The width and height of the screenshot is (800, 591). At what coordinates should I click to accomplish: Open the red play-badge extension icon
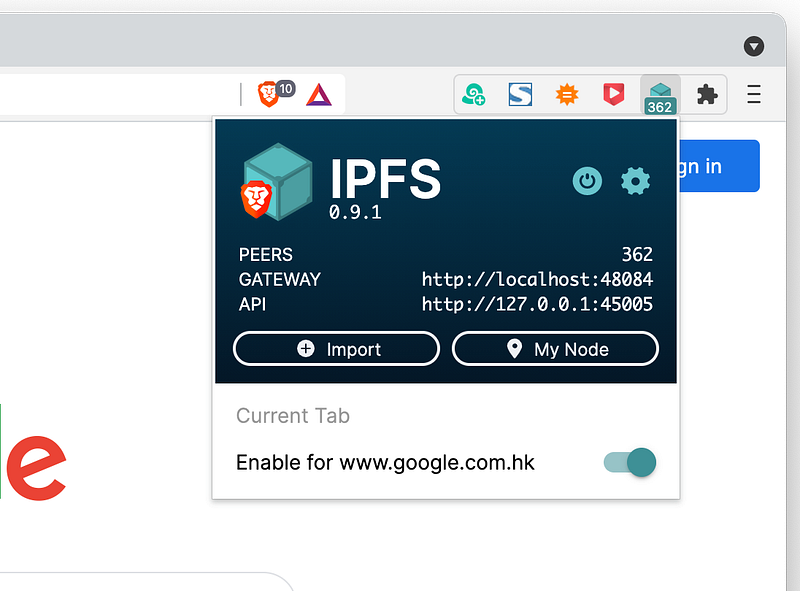[613, 94]
